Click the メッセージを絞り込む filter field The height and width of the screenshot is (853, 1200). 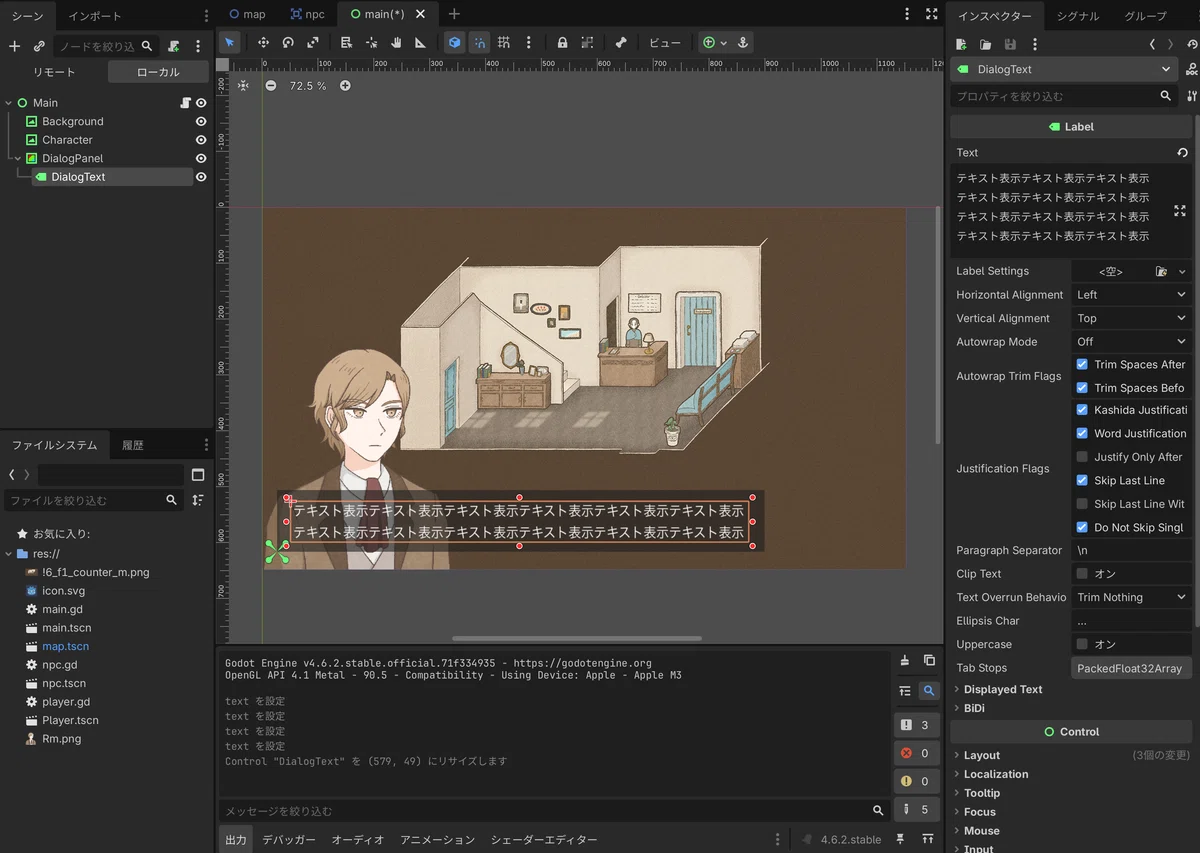pos(553,811)
